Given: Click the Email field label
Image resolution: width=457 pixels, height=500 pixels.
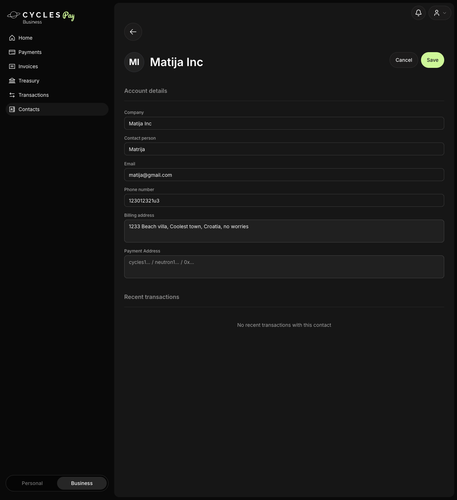Looking at the screenshot, I should (x=130, y=164).
